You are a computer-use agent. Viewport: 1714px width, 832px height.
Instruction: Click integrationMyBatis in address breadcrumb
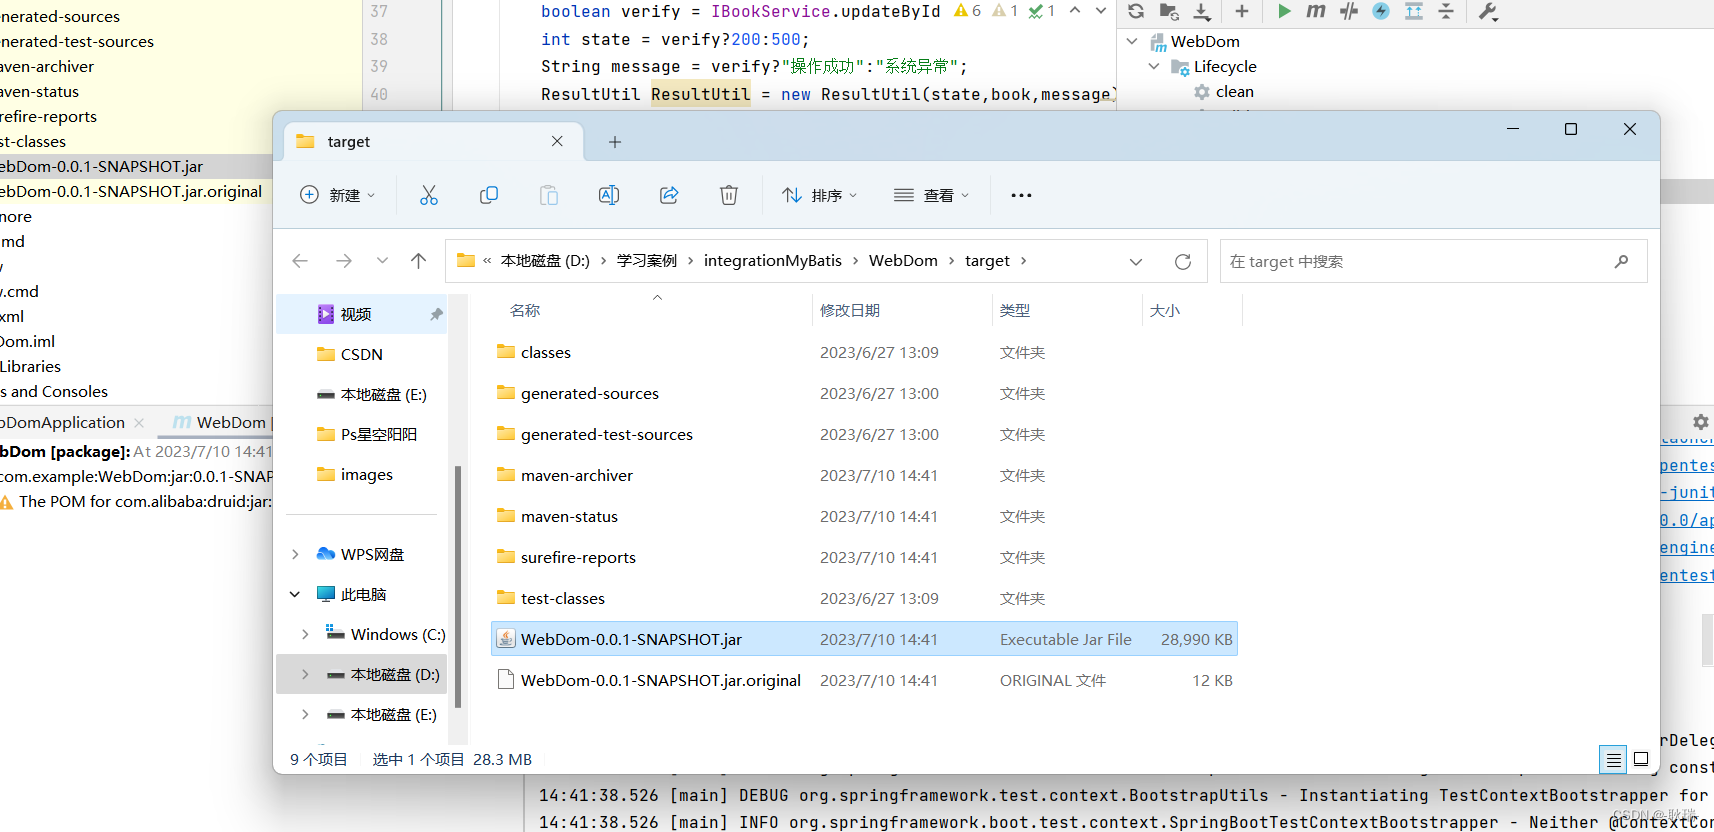773,261
